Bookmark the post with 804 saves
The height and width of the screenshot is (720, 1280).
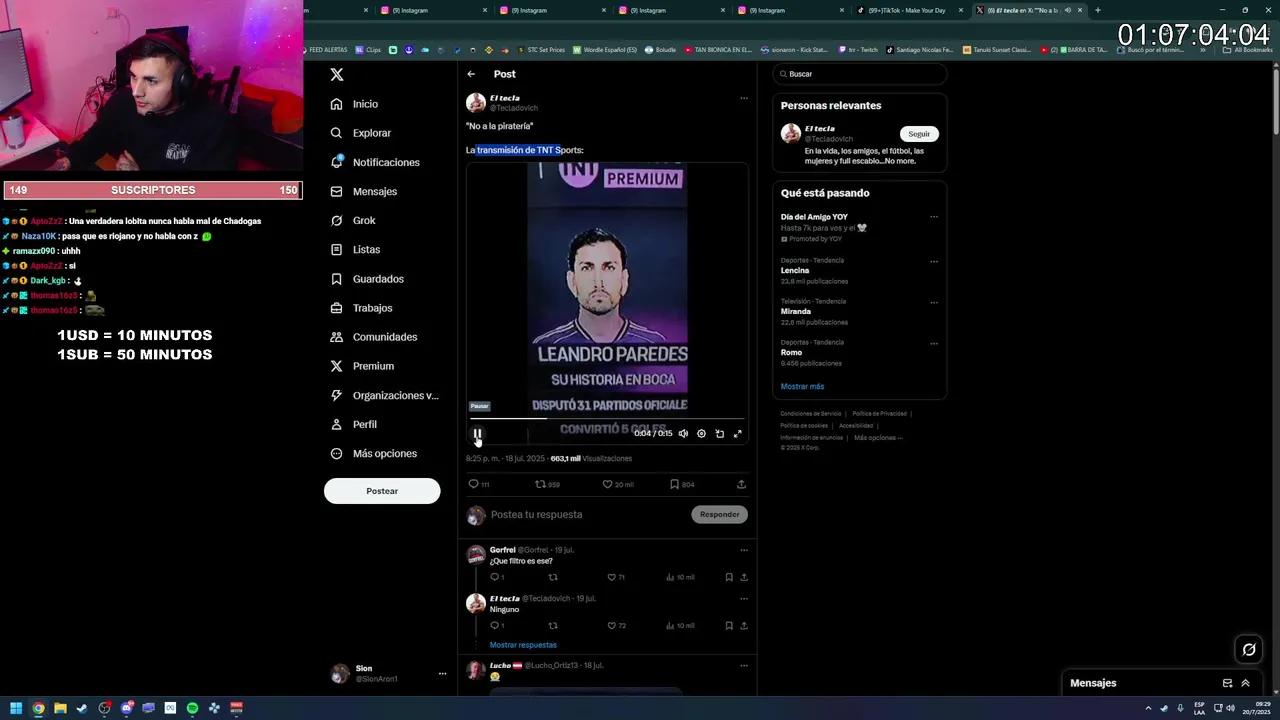(682, 484)
